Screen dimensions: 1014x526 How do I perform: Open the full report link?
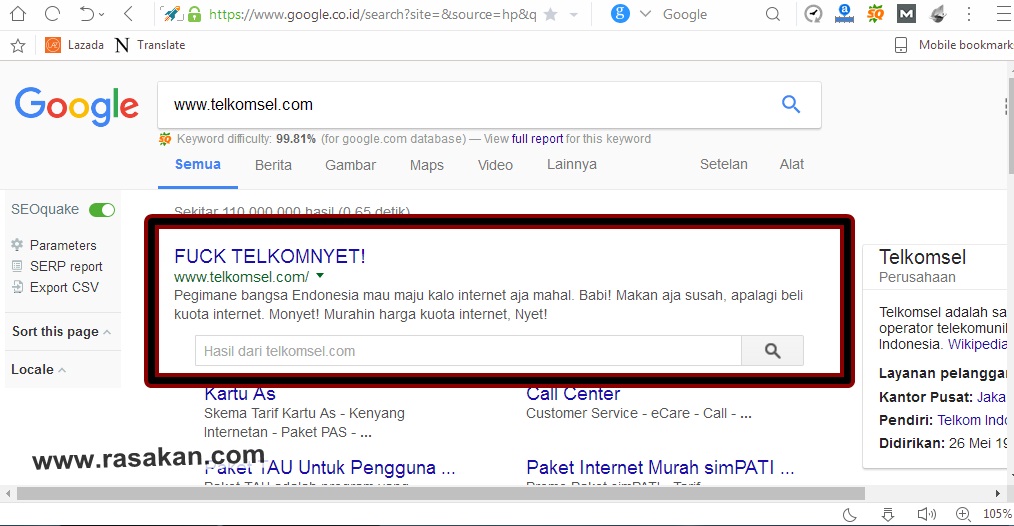point(537,138)
